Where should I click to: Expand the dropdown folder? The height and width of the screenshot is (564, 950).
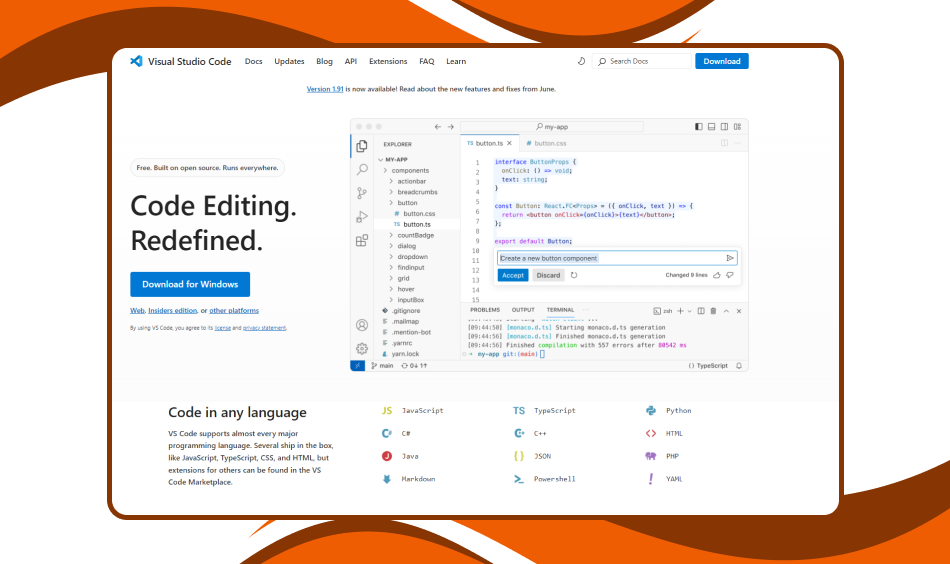tap(408, 257)
